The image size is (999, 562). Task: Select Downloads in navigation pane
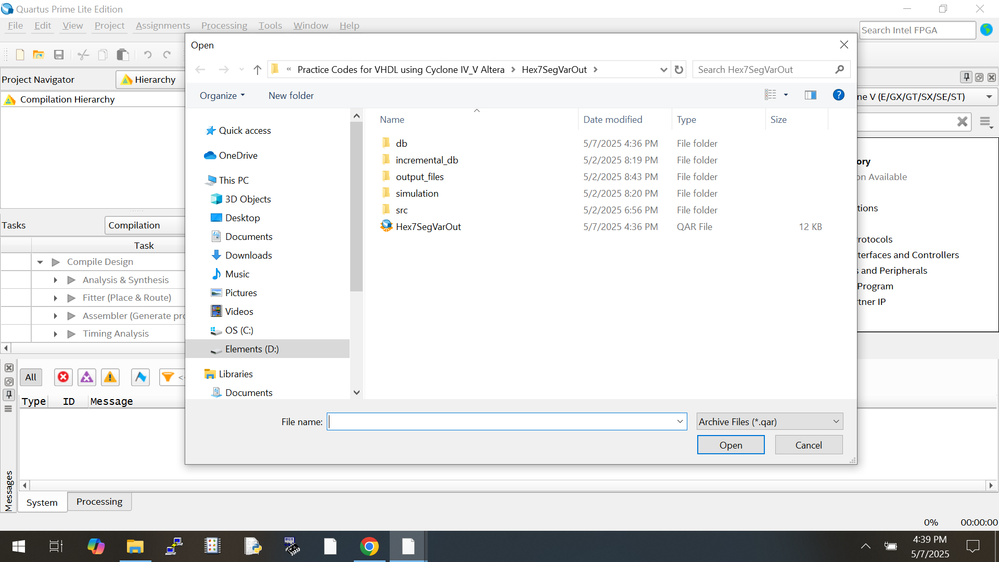[248, 255]
